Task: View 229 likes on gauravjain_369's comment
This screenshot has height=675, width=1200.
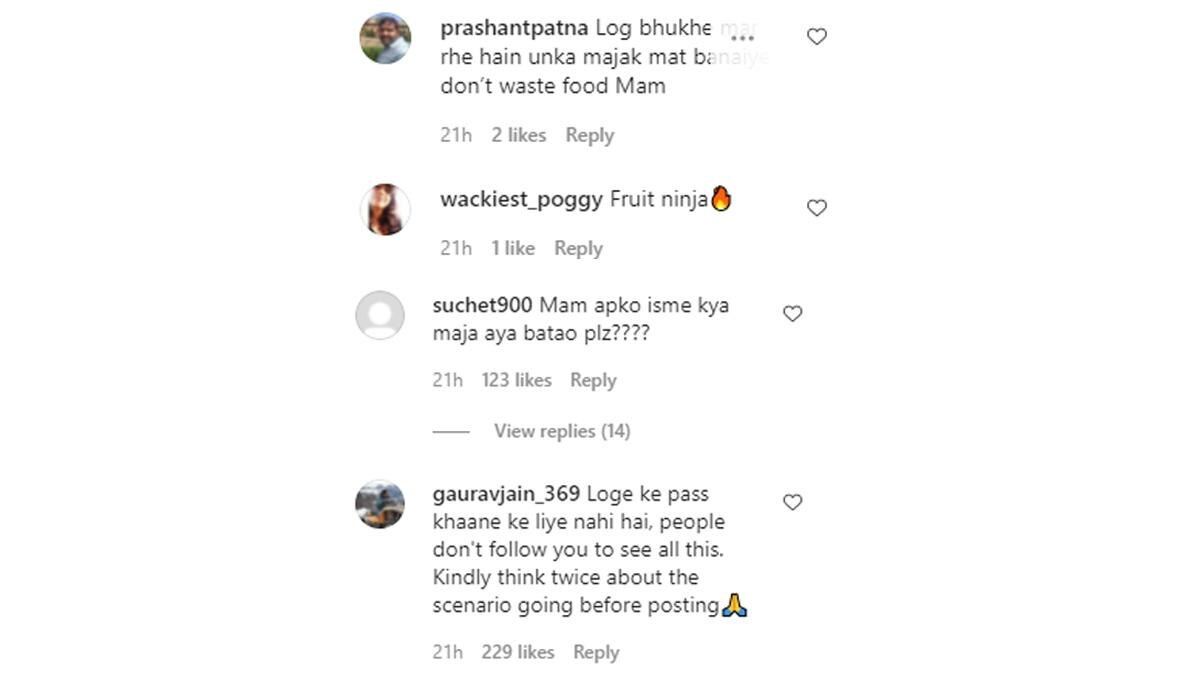Action: pos(518,651)
